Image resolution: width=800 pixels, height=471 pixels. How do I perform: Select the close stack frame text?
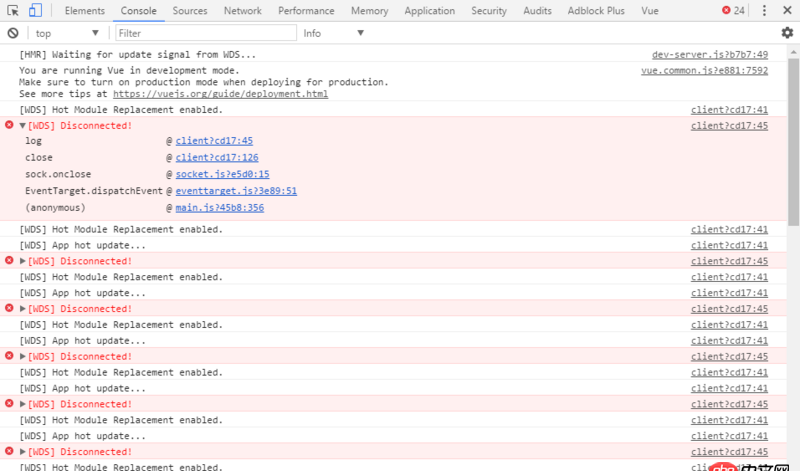point(39,158)
